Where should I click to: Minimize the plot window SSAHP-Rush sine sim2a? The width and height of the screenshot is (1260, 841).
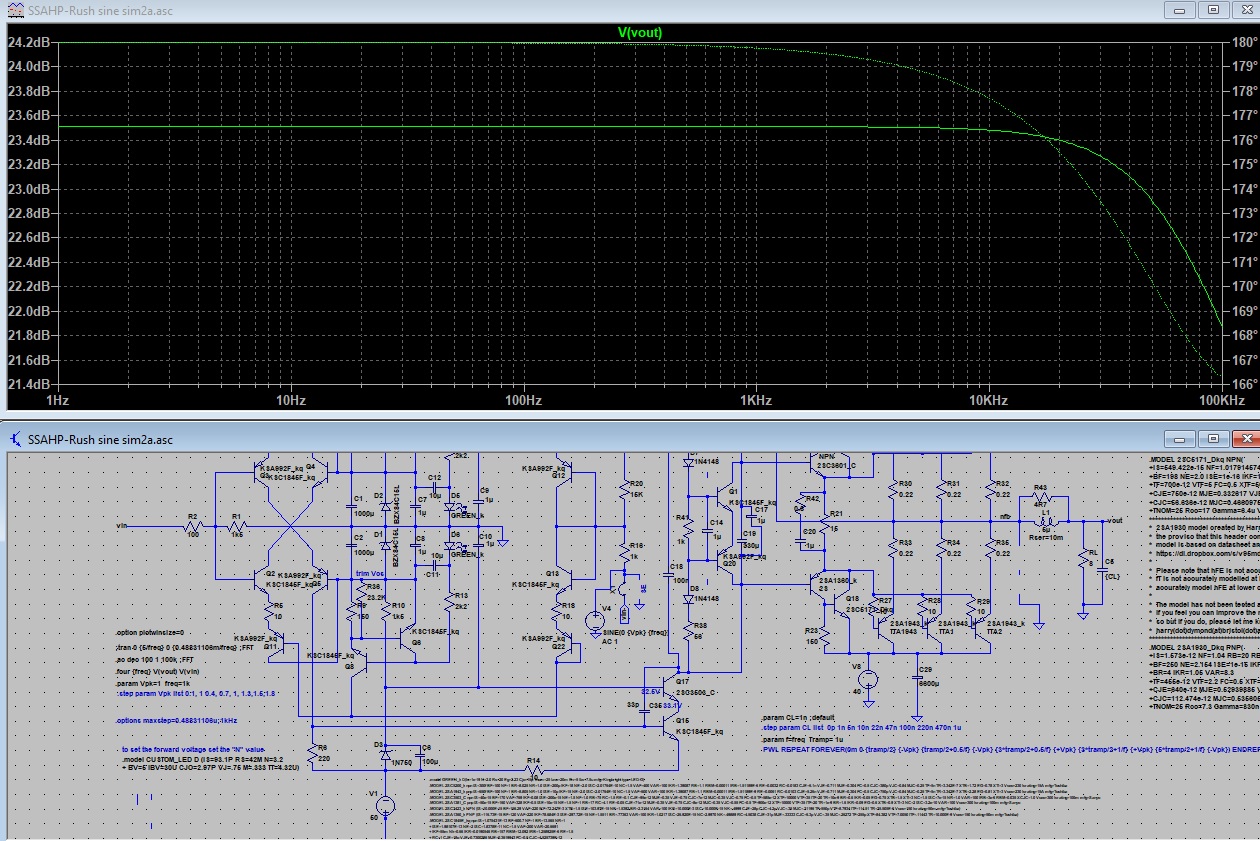tap(1182, 9)
